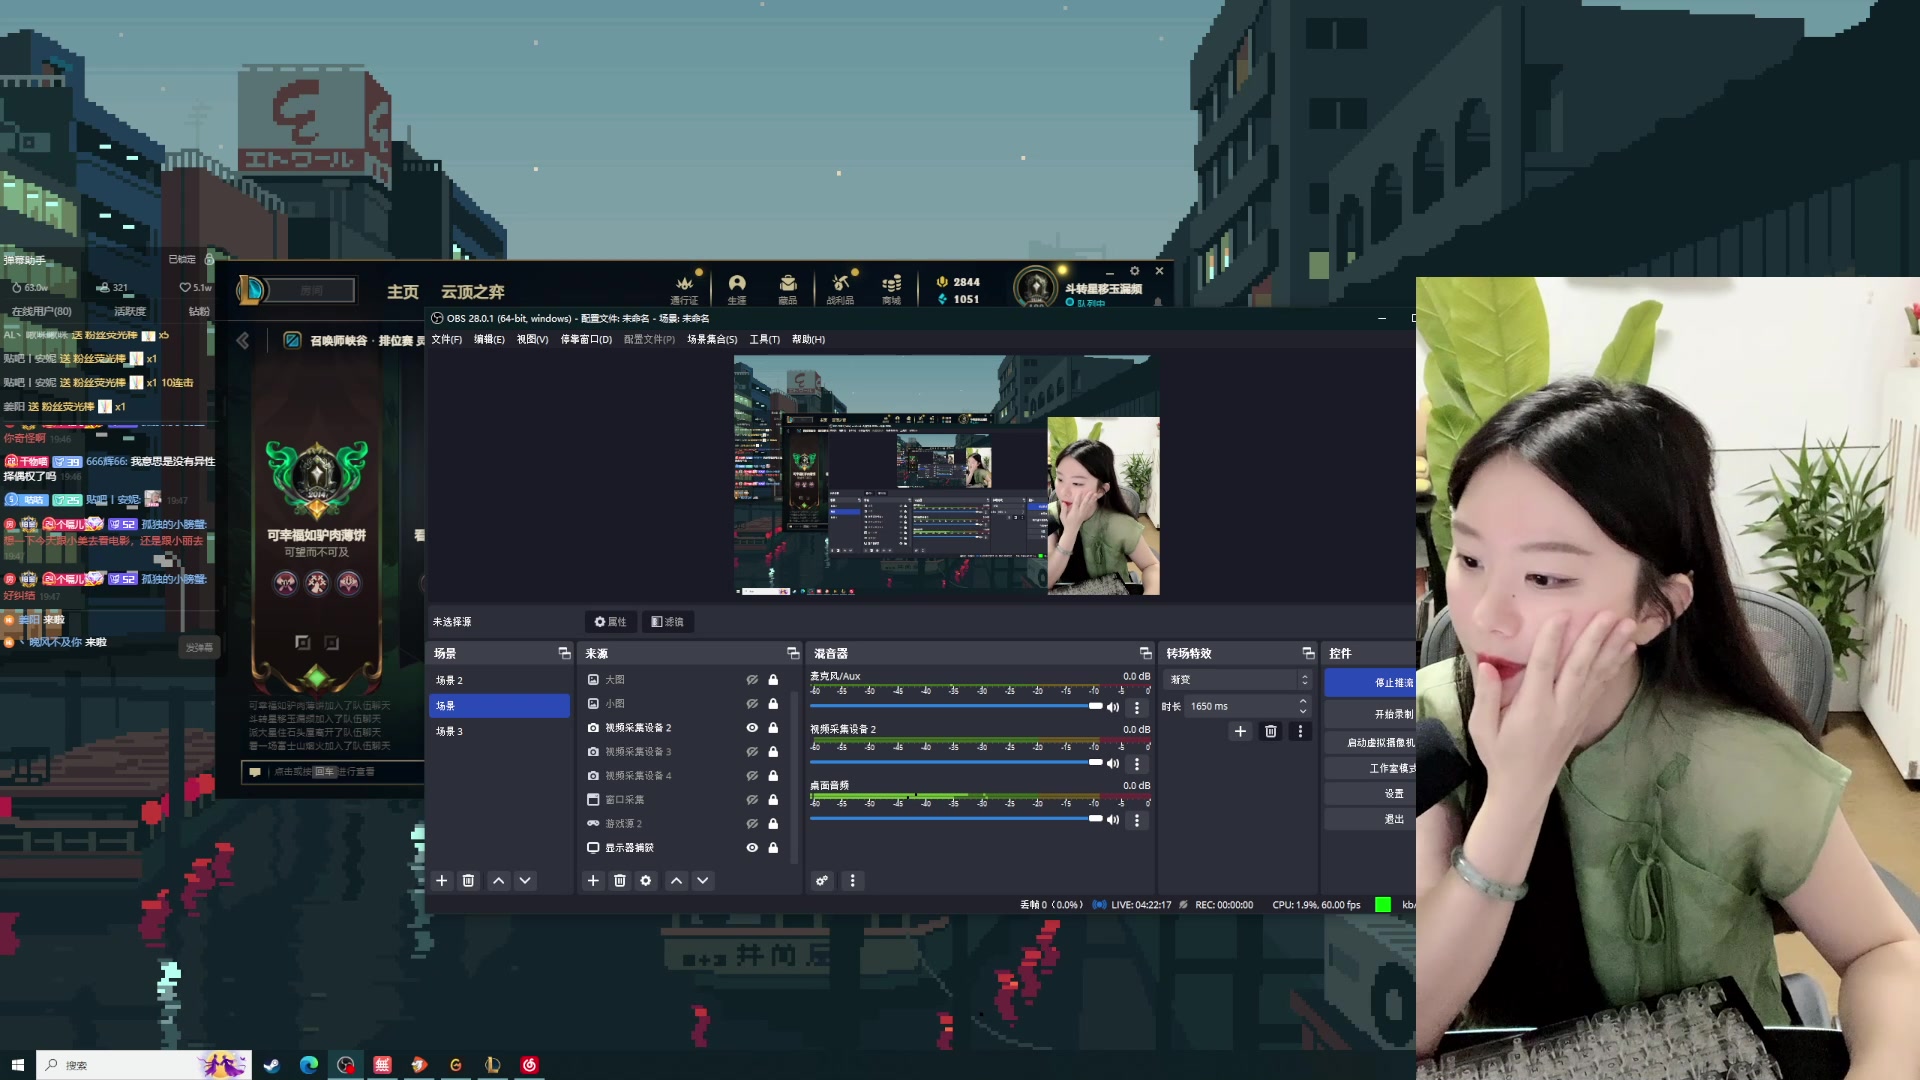Screen dimensions: 1920x1080
Task: Delete the selected scene with the trash icon
Action: tap(468, 880)
